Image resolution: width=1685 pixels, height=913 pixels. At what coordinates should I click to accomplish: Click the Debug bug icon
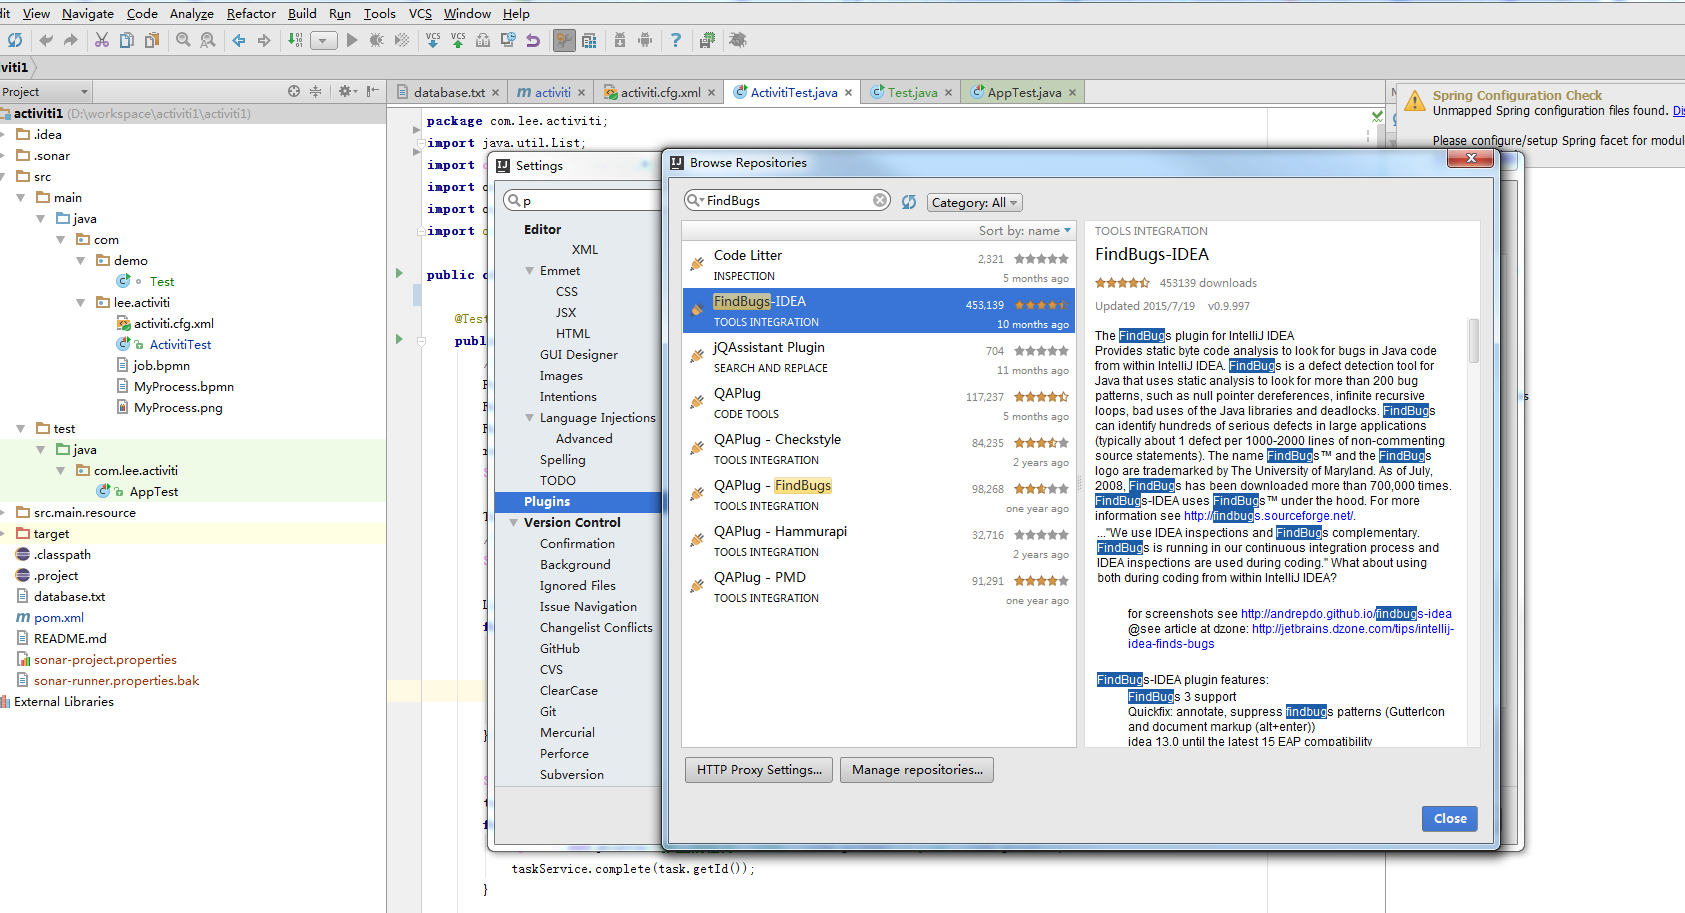coord(376,40)
